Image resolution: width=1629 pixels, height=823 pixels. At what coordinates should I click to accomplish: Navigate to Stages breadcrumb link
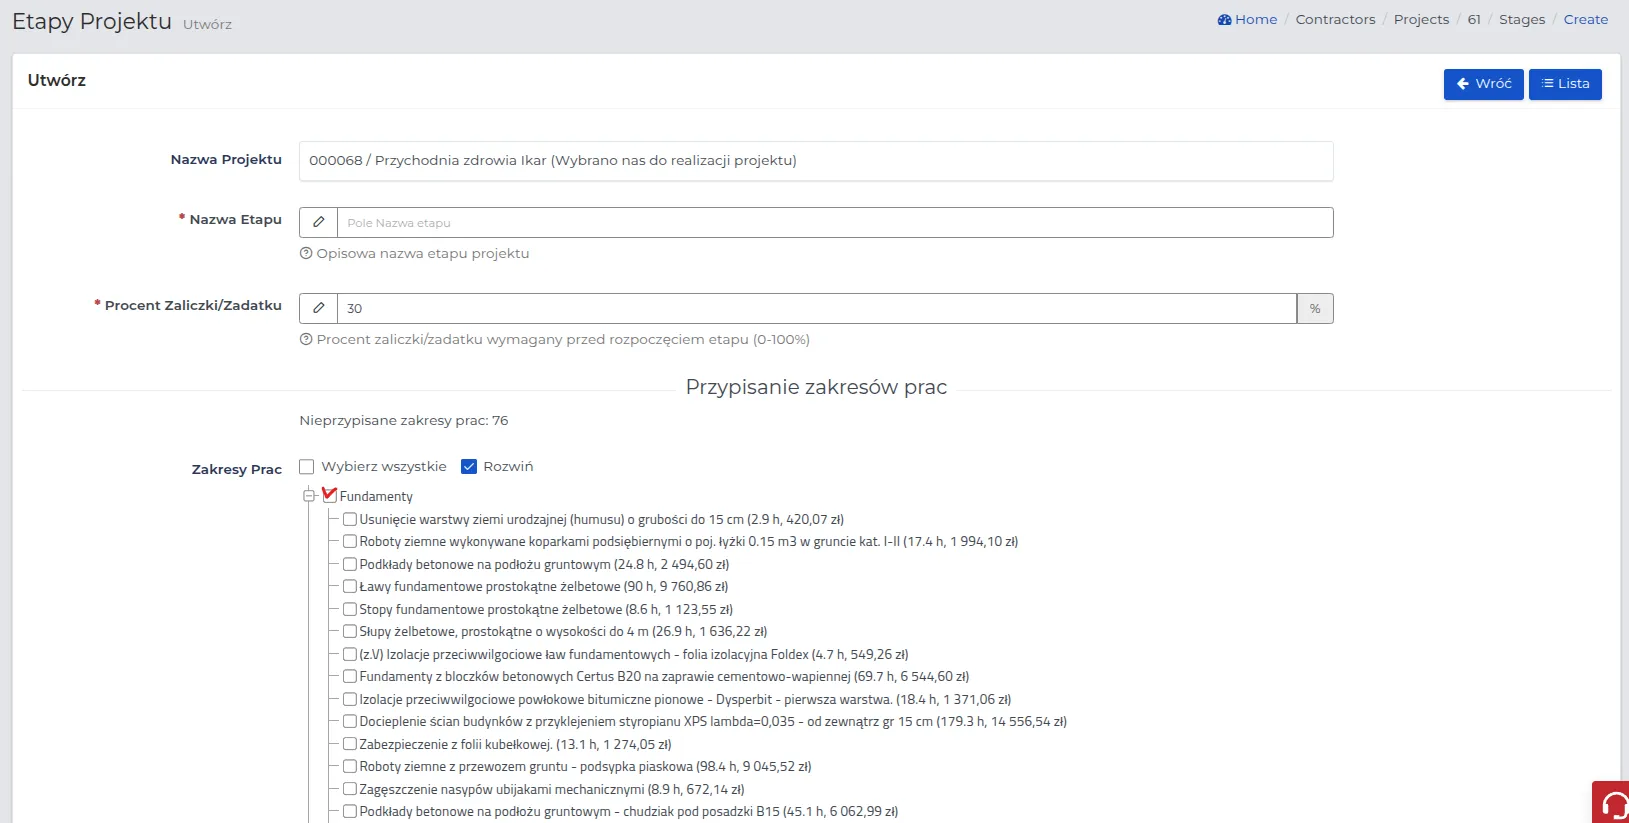pos(1521,20)
